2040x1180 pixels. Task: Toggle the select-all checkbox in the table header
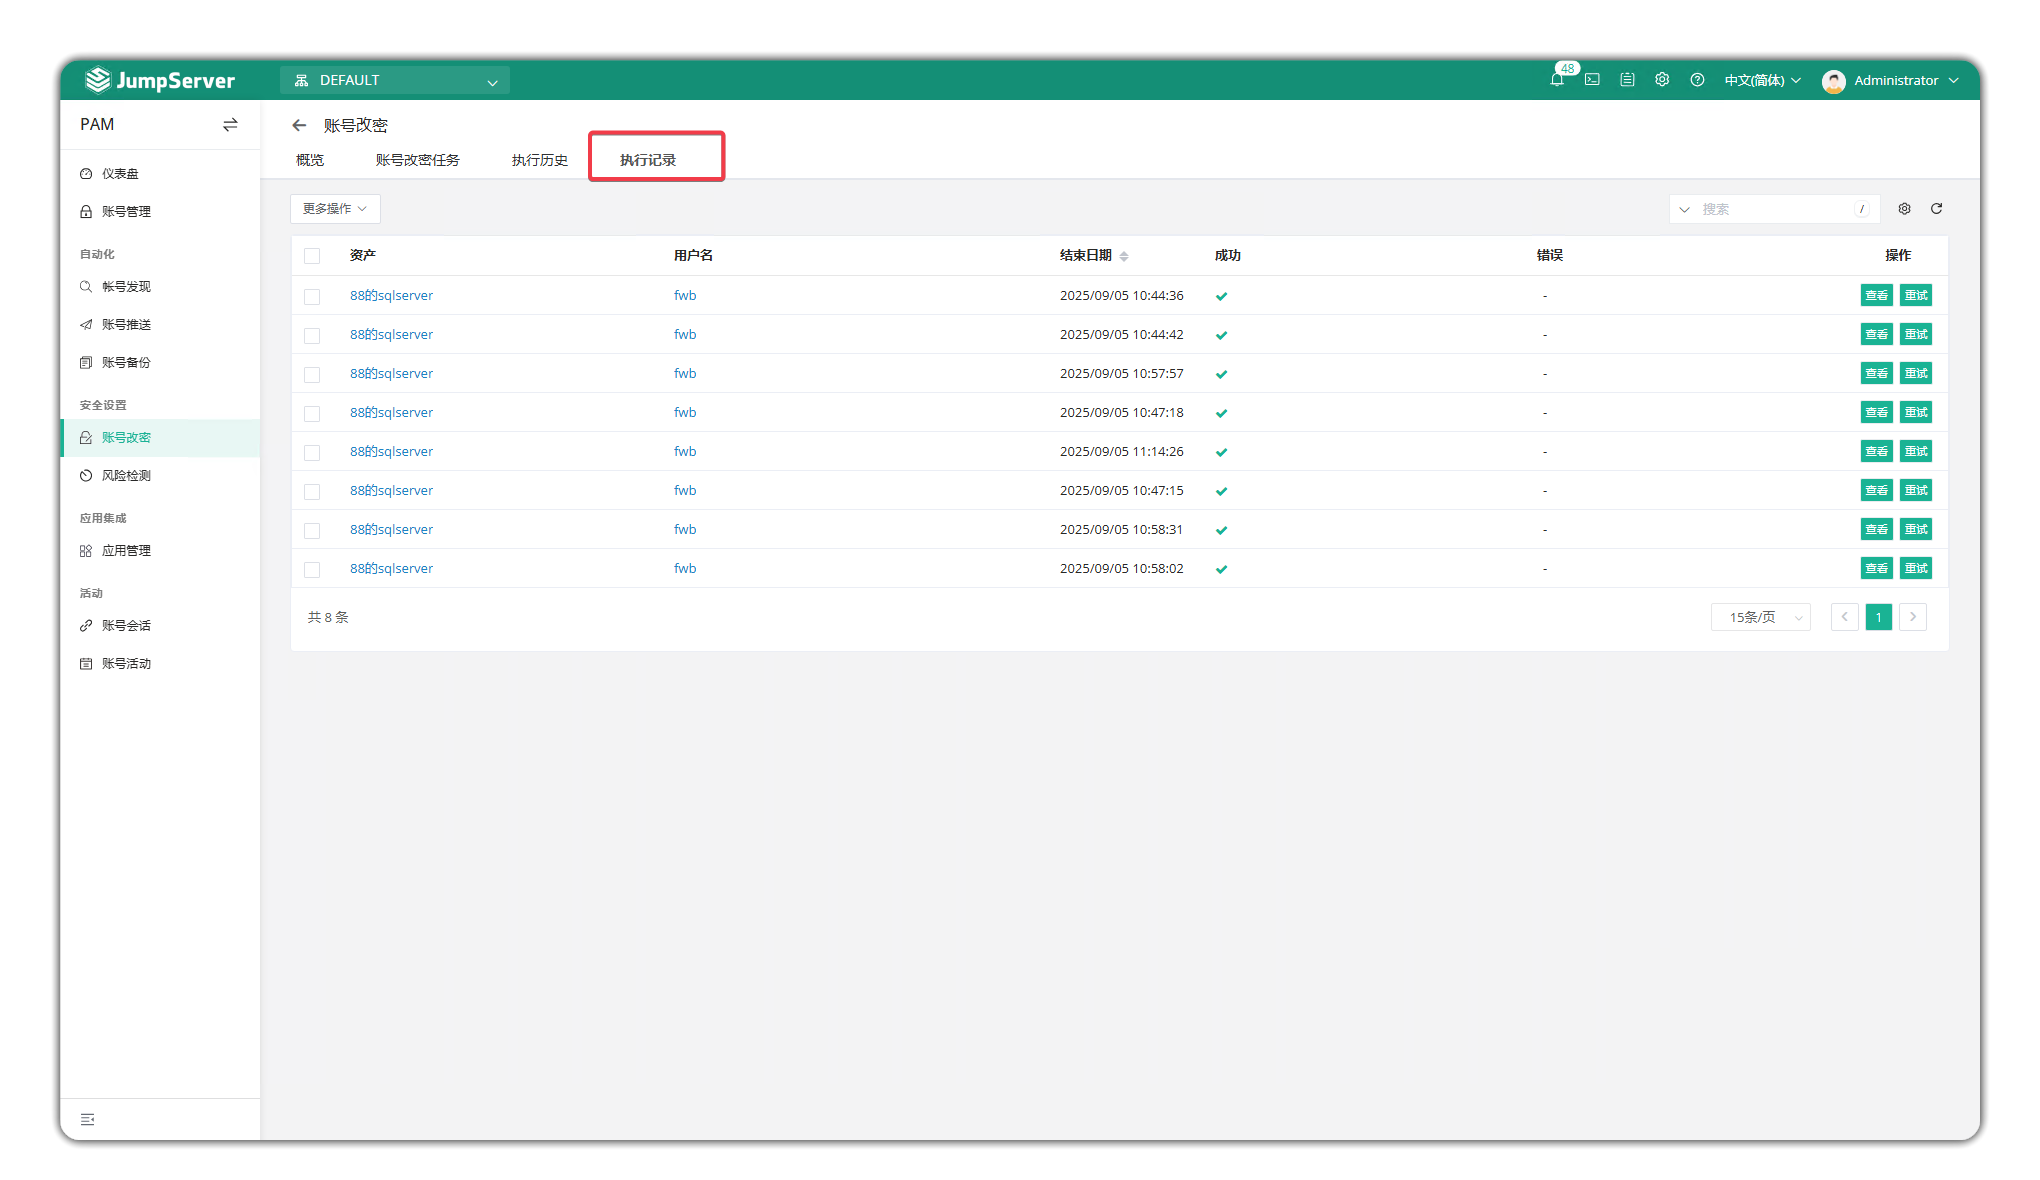click(312, 256)
